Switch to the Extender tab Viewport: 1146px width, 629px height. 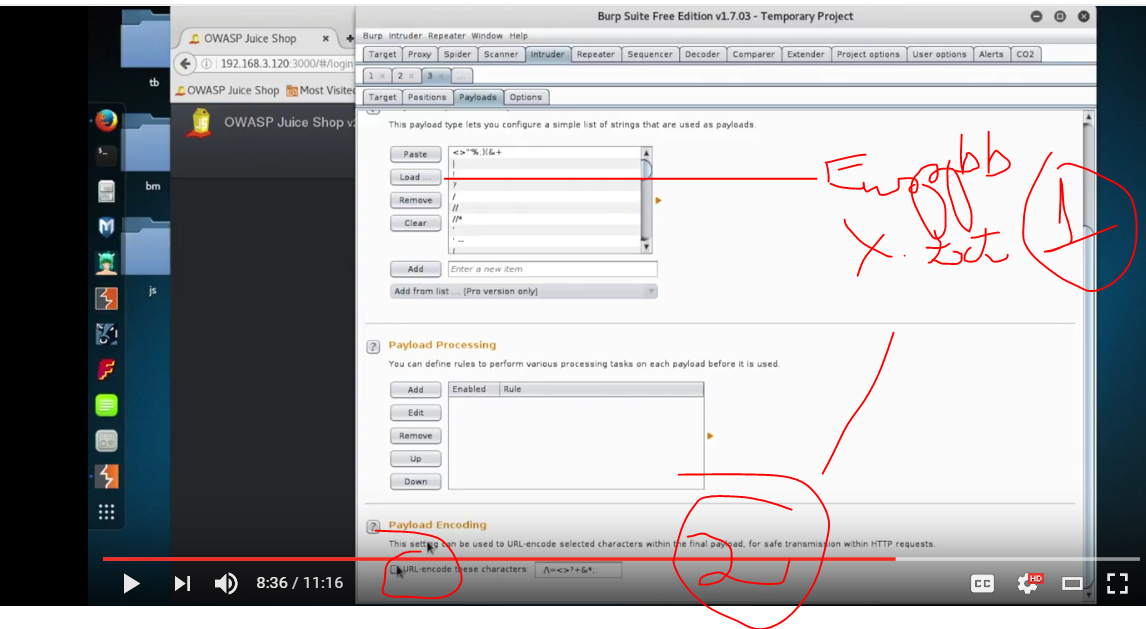click(x=805, y=54)
